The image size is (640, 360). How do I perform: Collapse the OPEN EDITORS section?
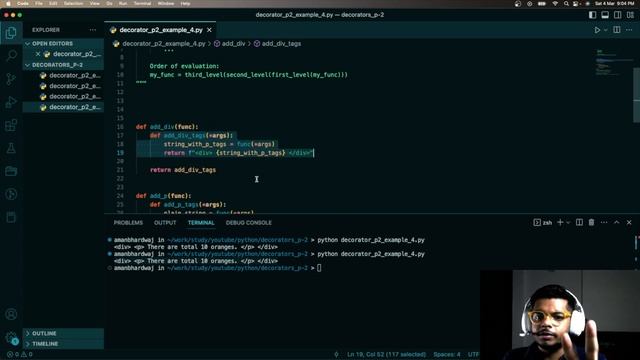[64, 44]
